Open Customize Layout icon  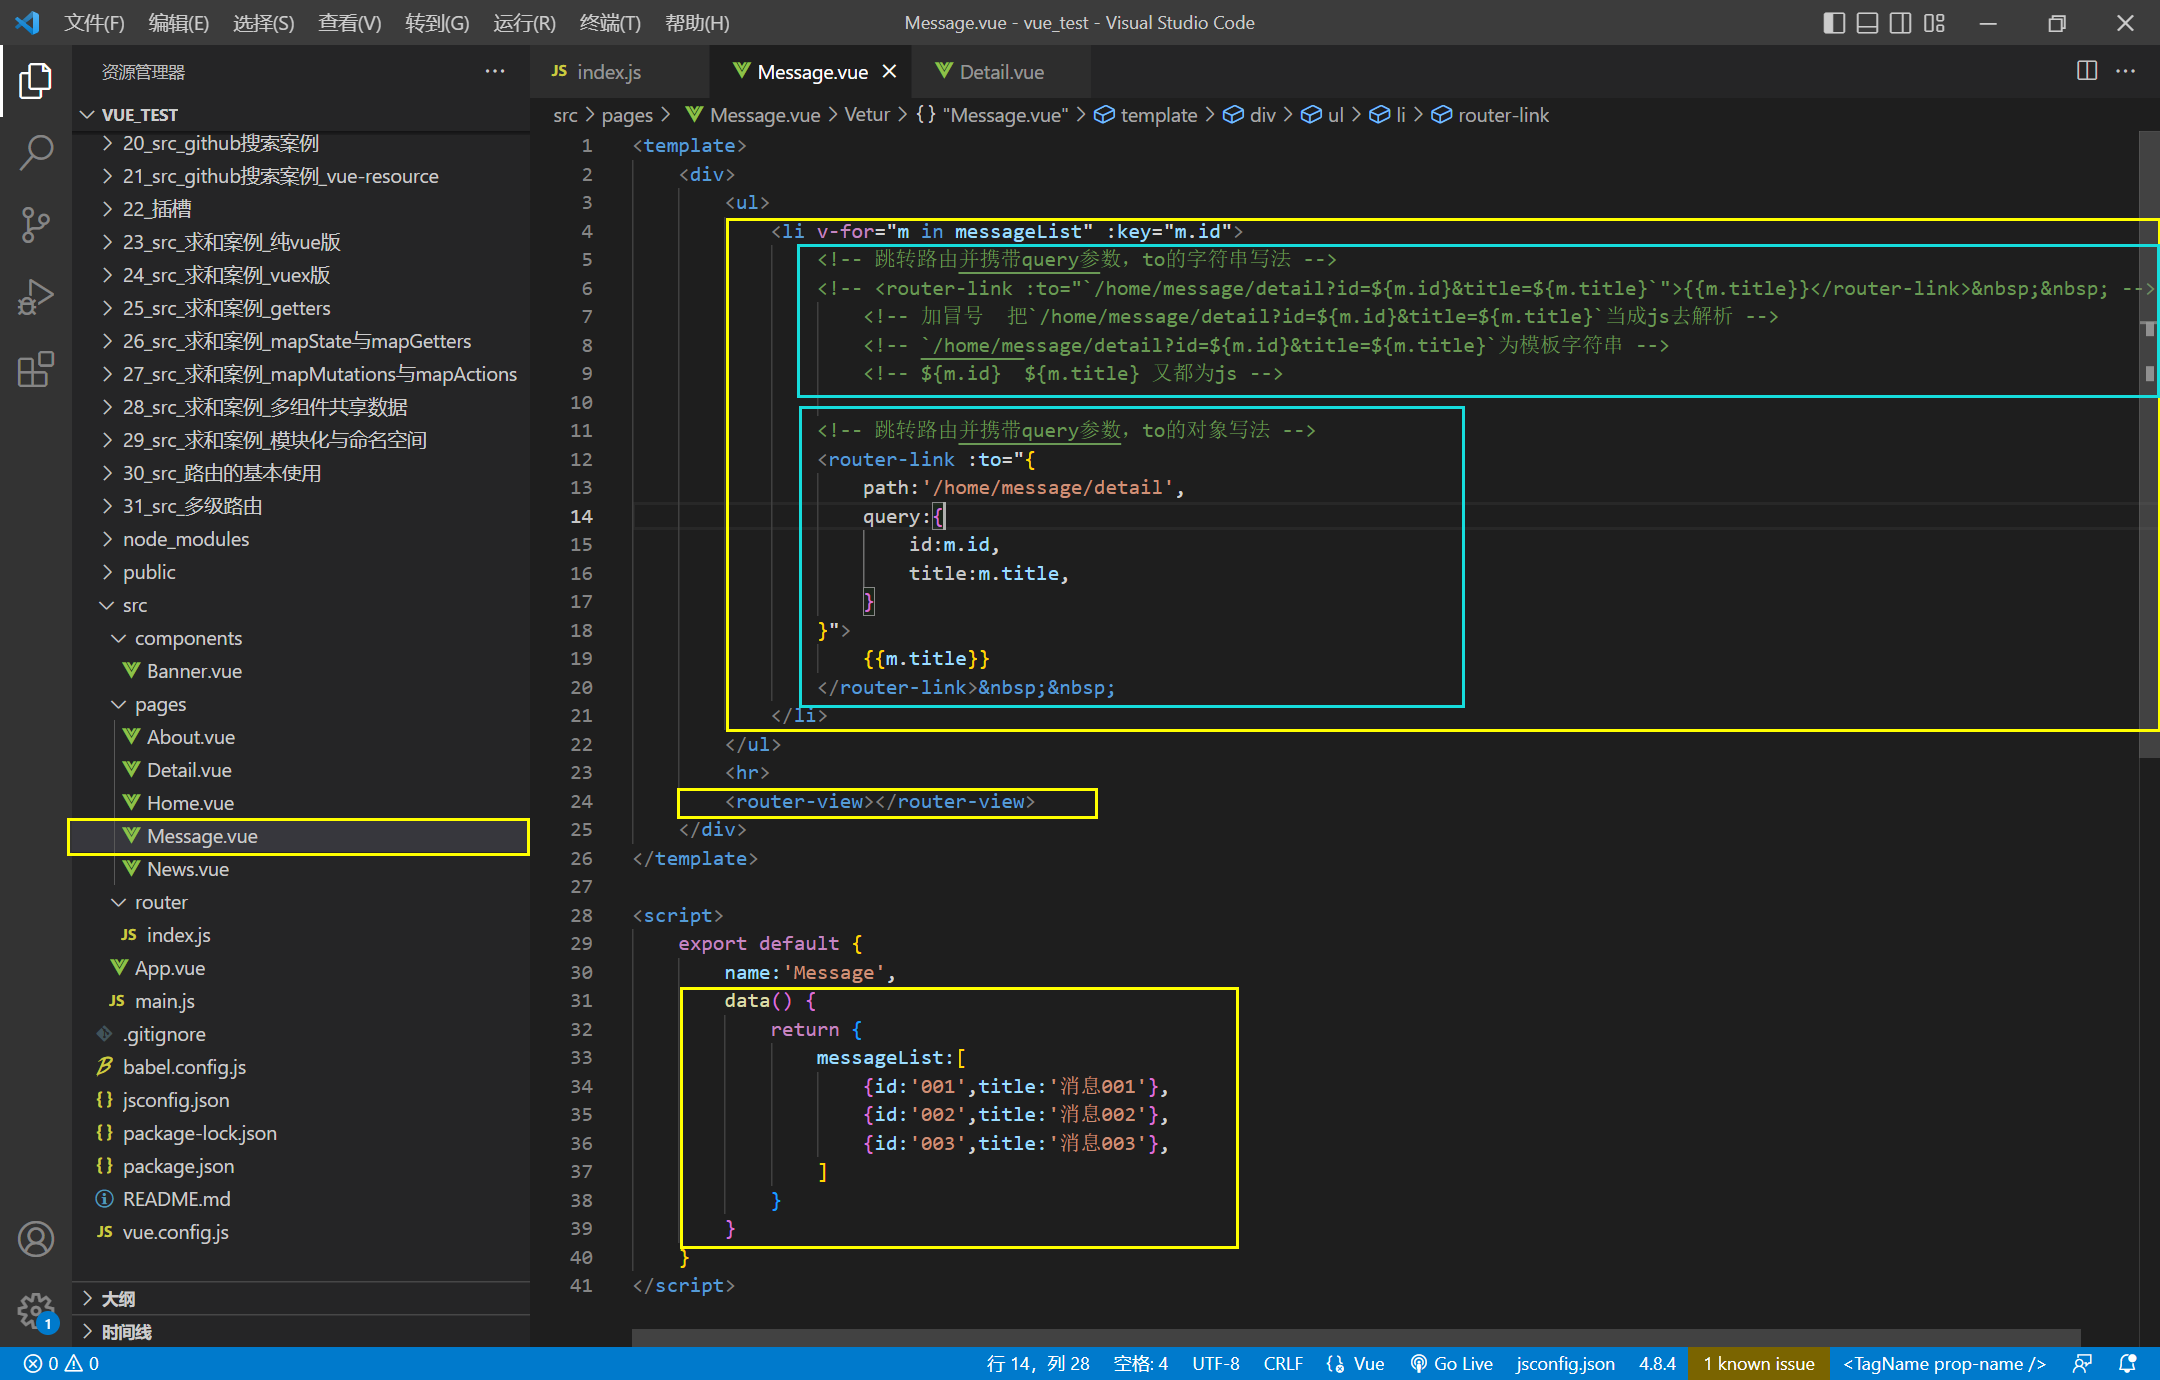1934,22
